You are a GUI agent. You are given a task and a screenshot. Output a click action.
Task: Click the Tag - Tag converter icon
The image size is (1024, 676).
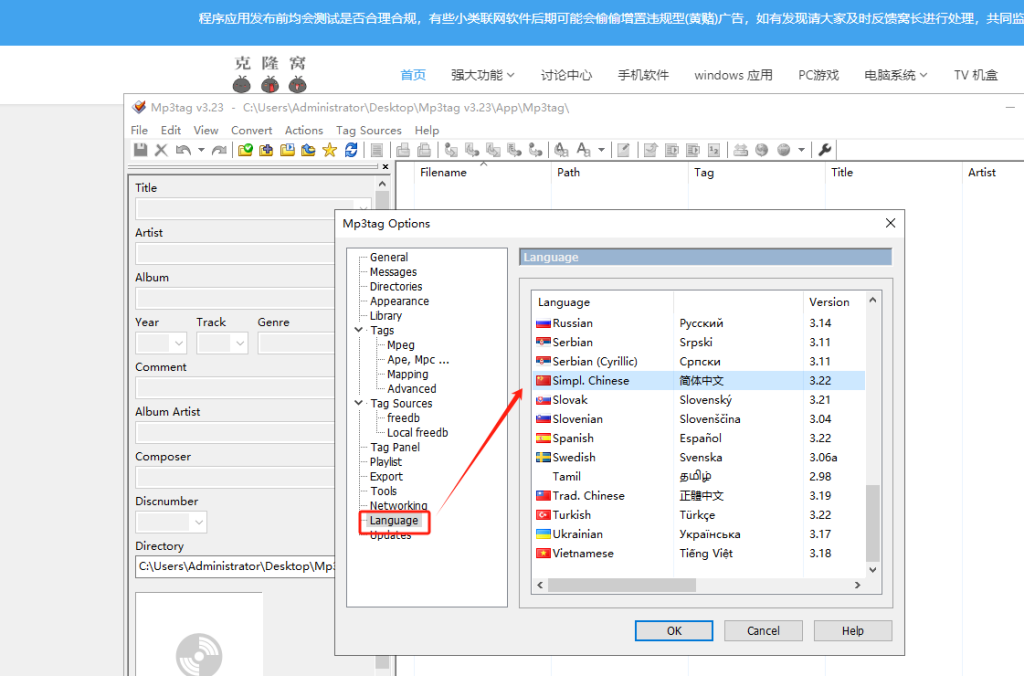[536, 150]
